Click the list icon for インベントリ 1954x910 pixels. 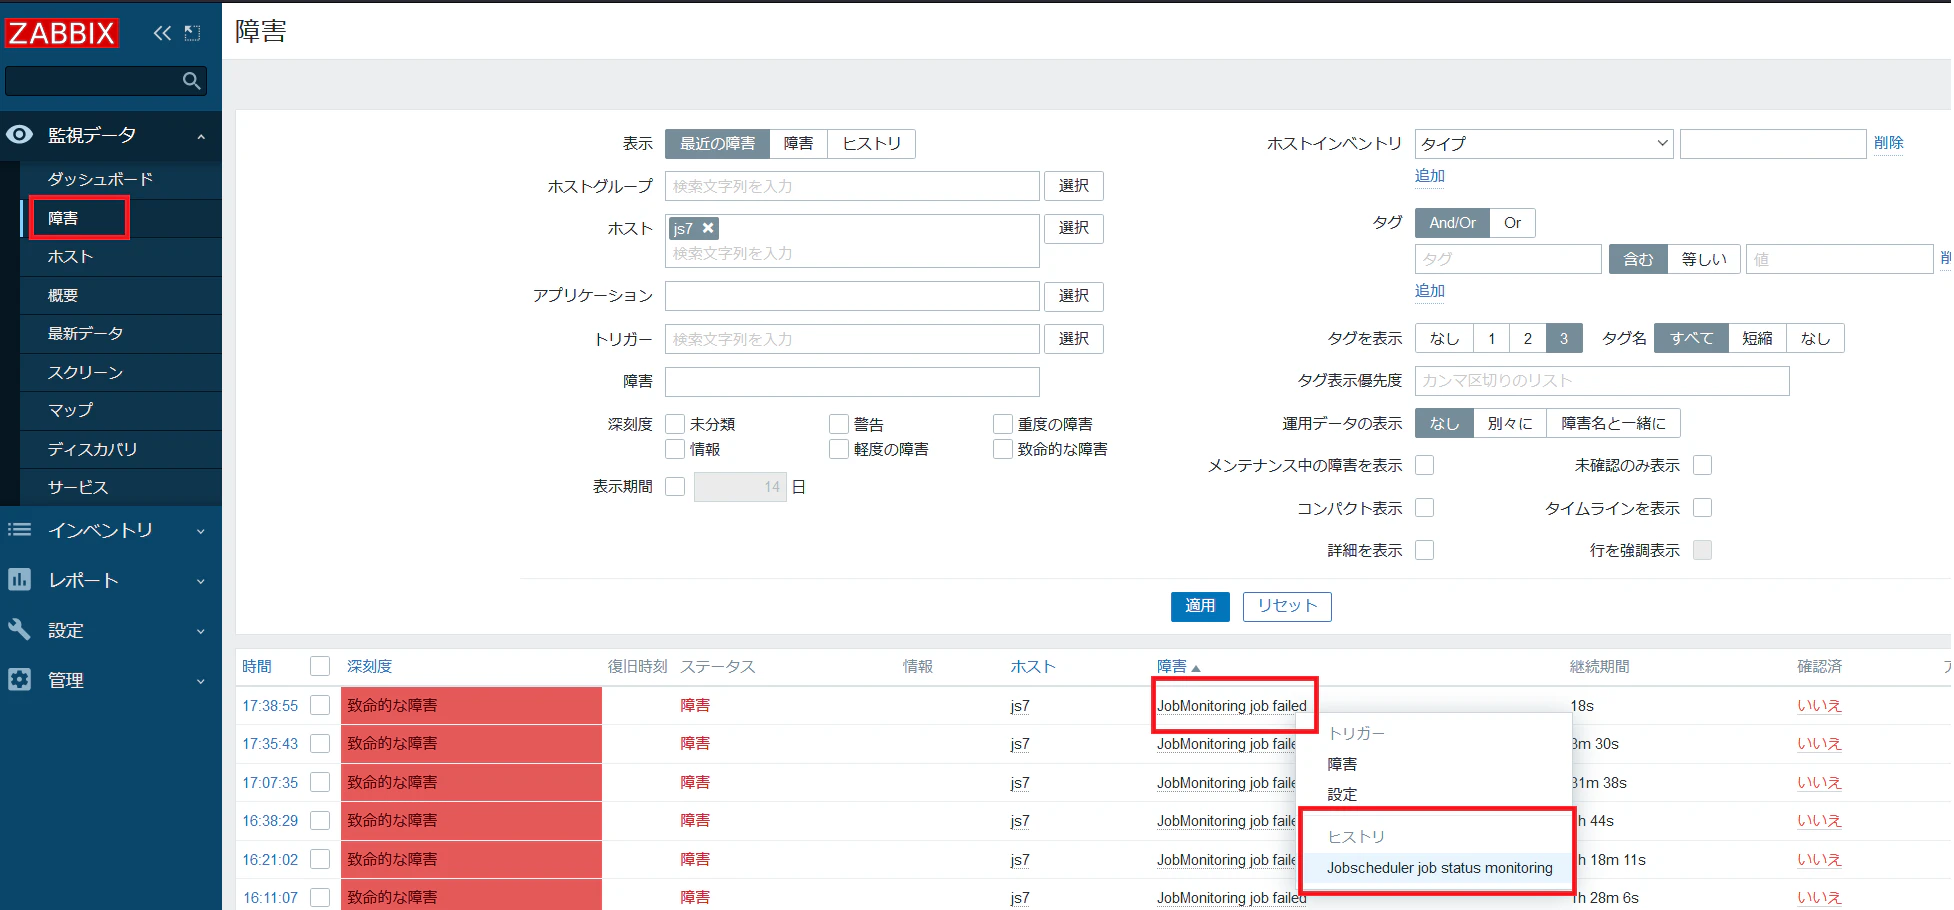19,529
